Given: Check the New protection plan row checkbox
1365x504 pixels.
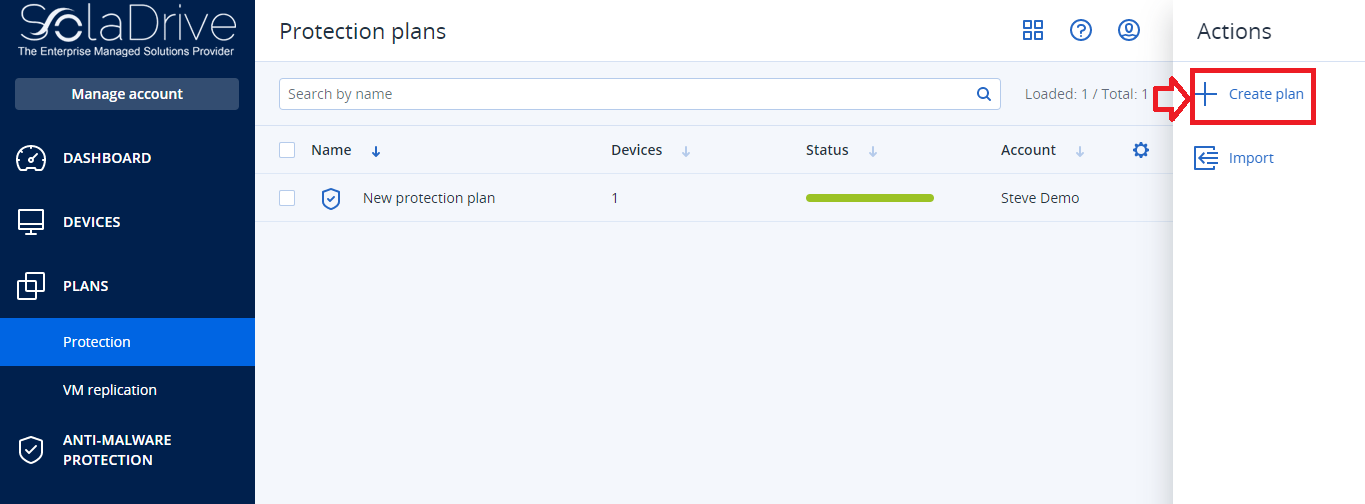Looking at the screenshot, I should (x=287, y=198).
